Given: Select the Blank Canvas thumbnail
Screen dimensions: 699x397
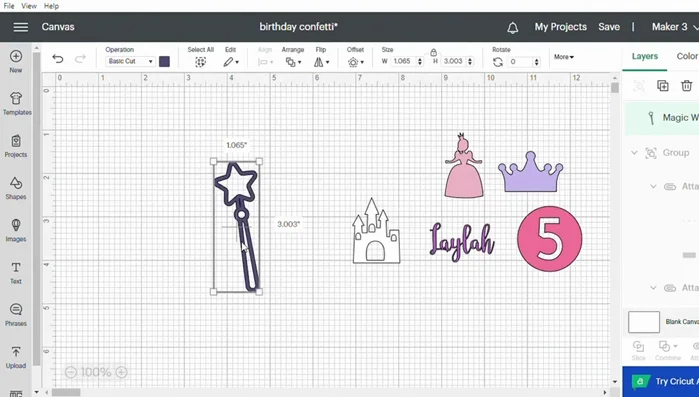Looking at the screenshot, I should tap(644, 322).
